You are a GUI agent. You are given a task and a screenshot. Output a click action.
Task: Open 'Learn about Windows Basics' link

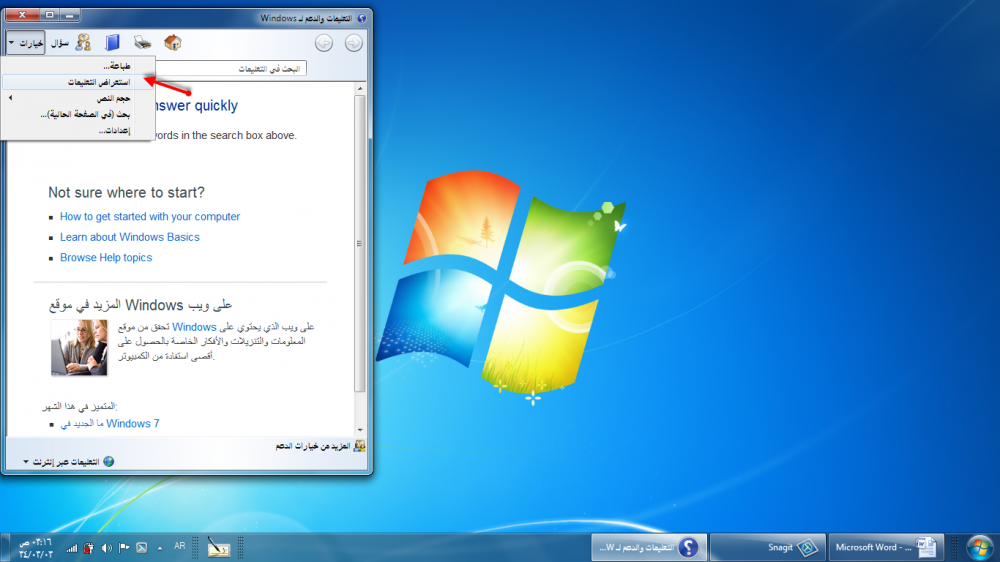click(129, 237)
